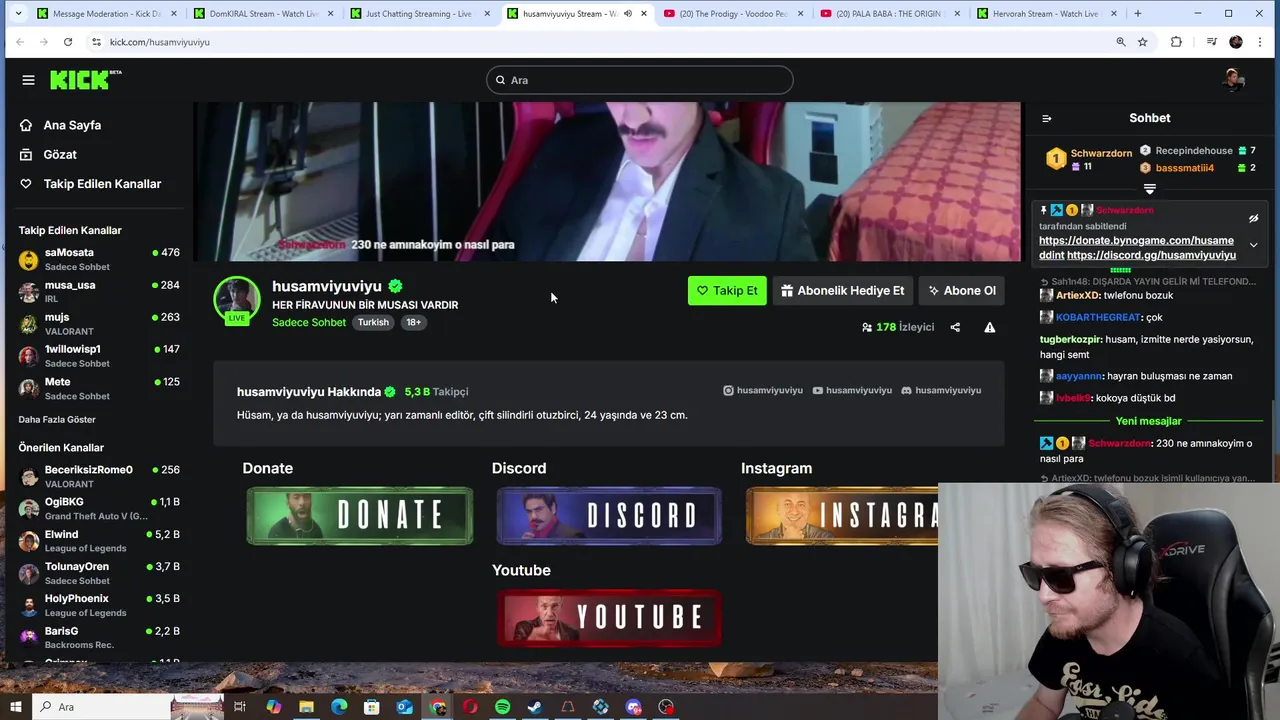
Task: Click the DISCORD banner image
Action: point(609,516)
